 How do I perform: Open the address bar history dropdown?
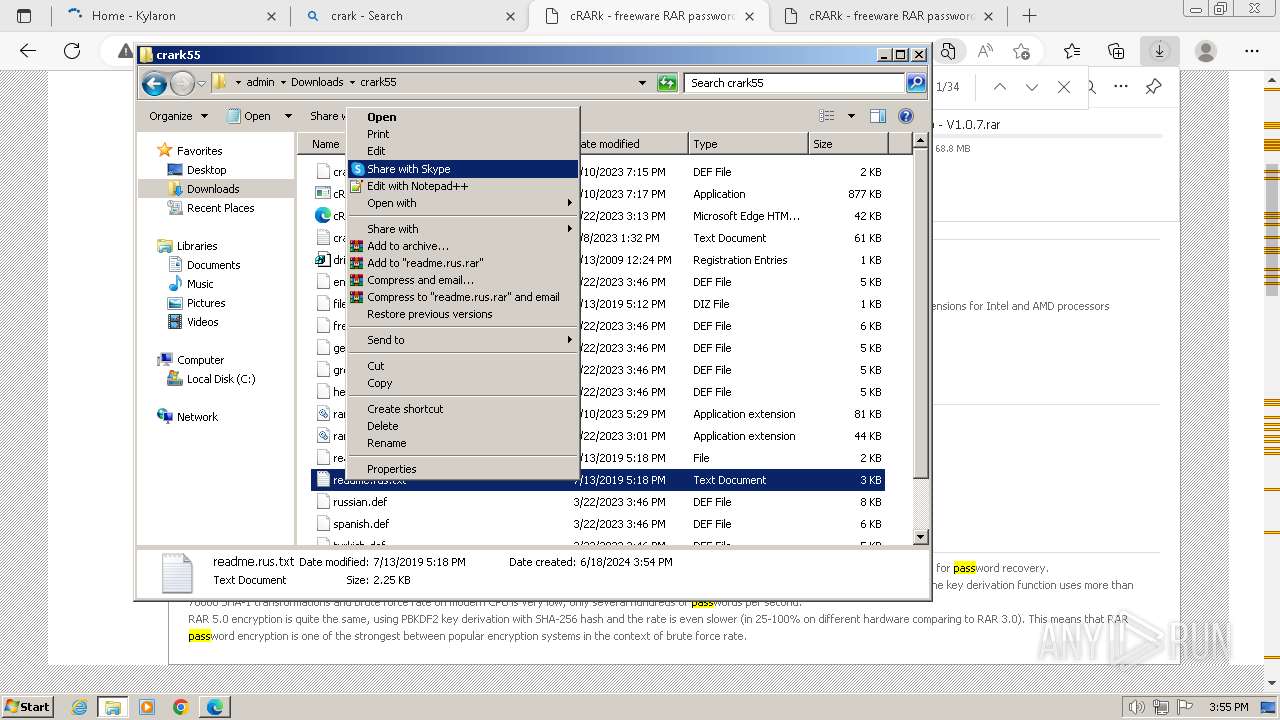click(x=642, y=83)
